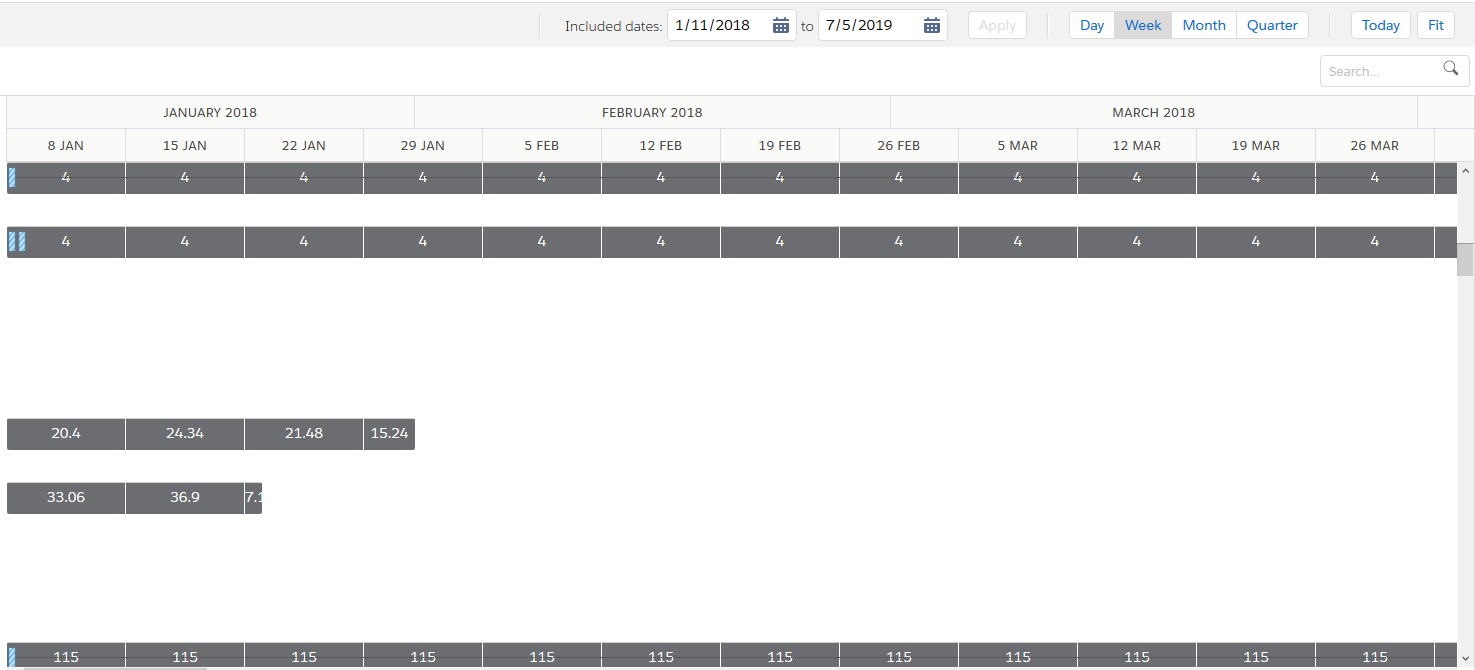This screenshot has width=1475, height=670.
Task: Open the start date calendar picker
Action: 781,26
